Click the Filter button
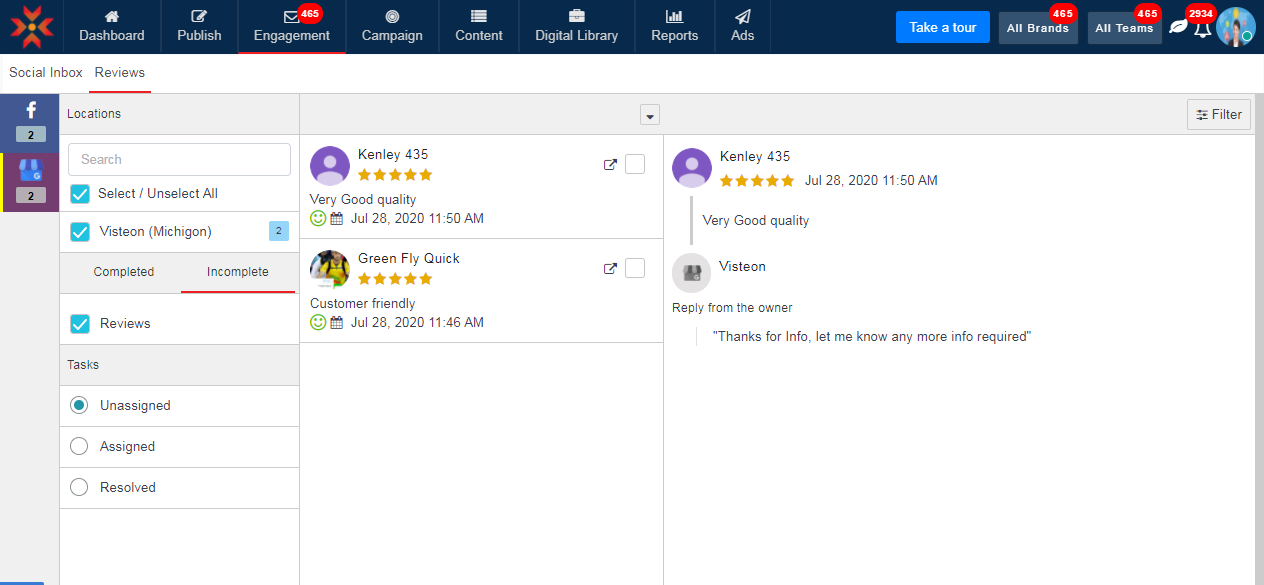 tap(1218, 115)
